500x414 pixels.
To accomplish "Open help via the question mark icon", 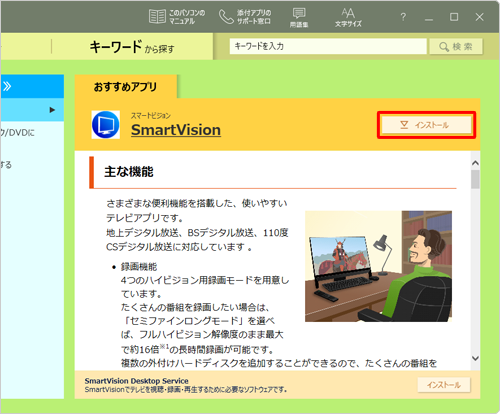I will (x=403, y=17).
